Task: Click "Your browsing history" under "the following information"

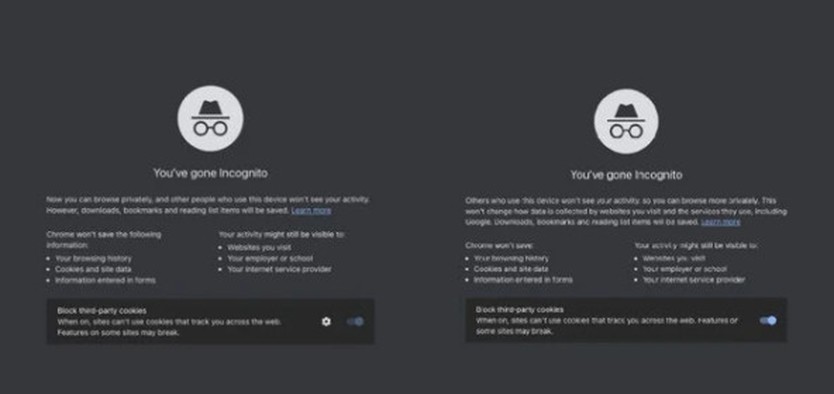Action: tap(93, 258)
